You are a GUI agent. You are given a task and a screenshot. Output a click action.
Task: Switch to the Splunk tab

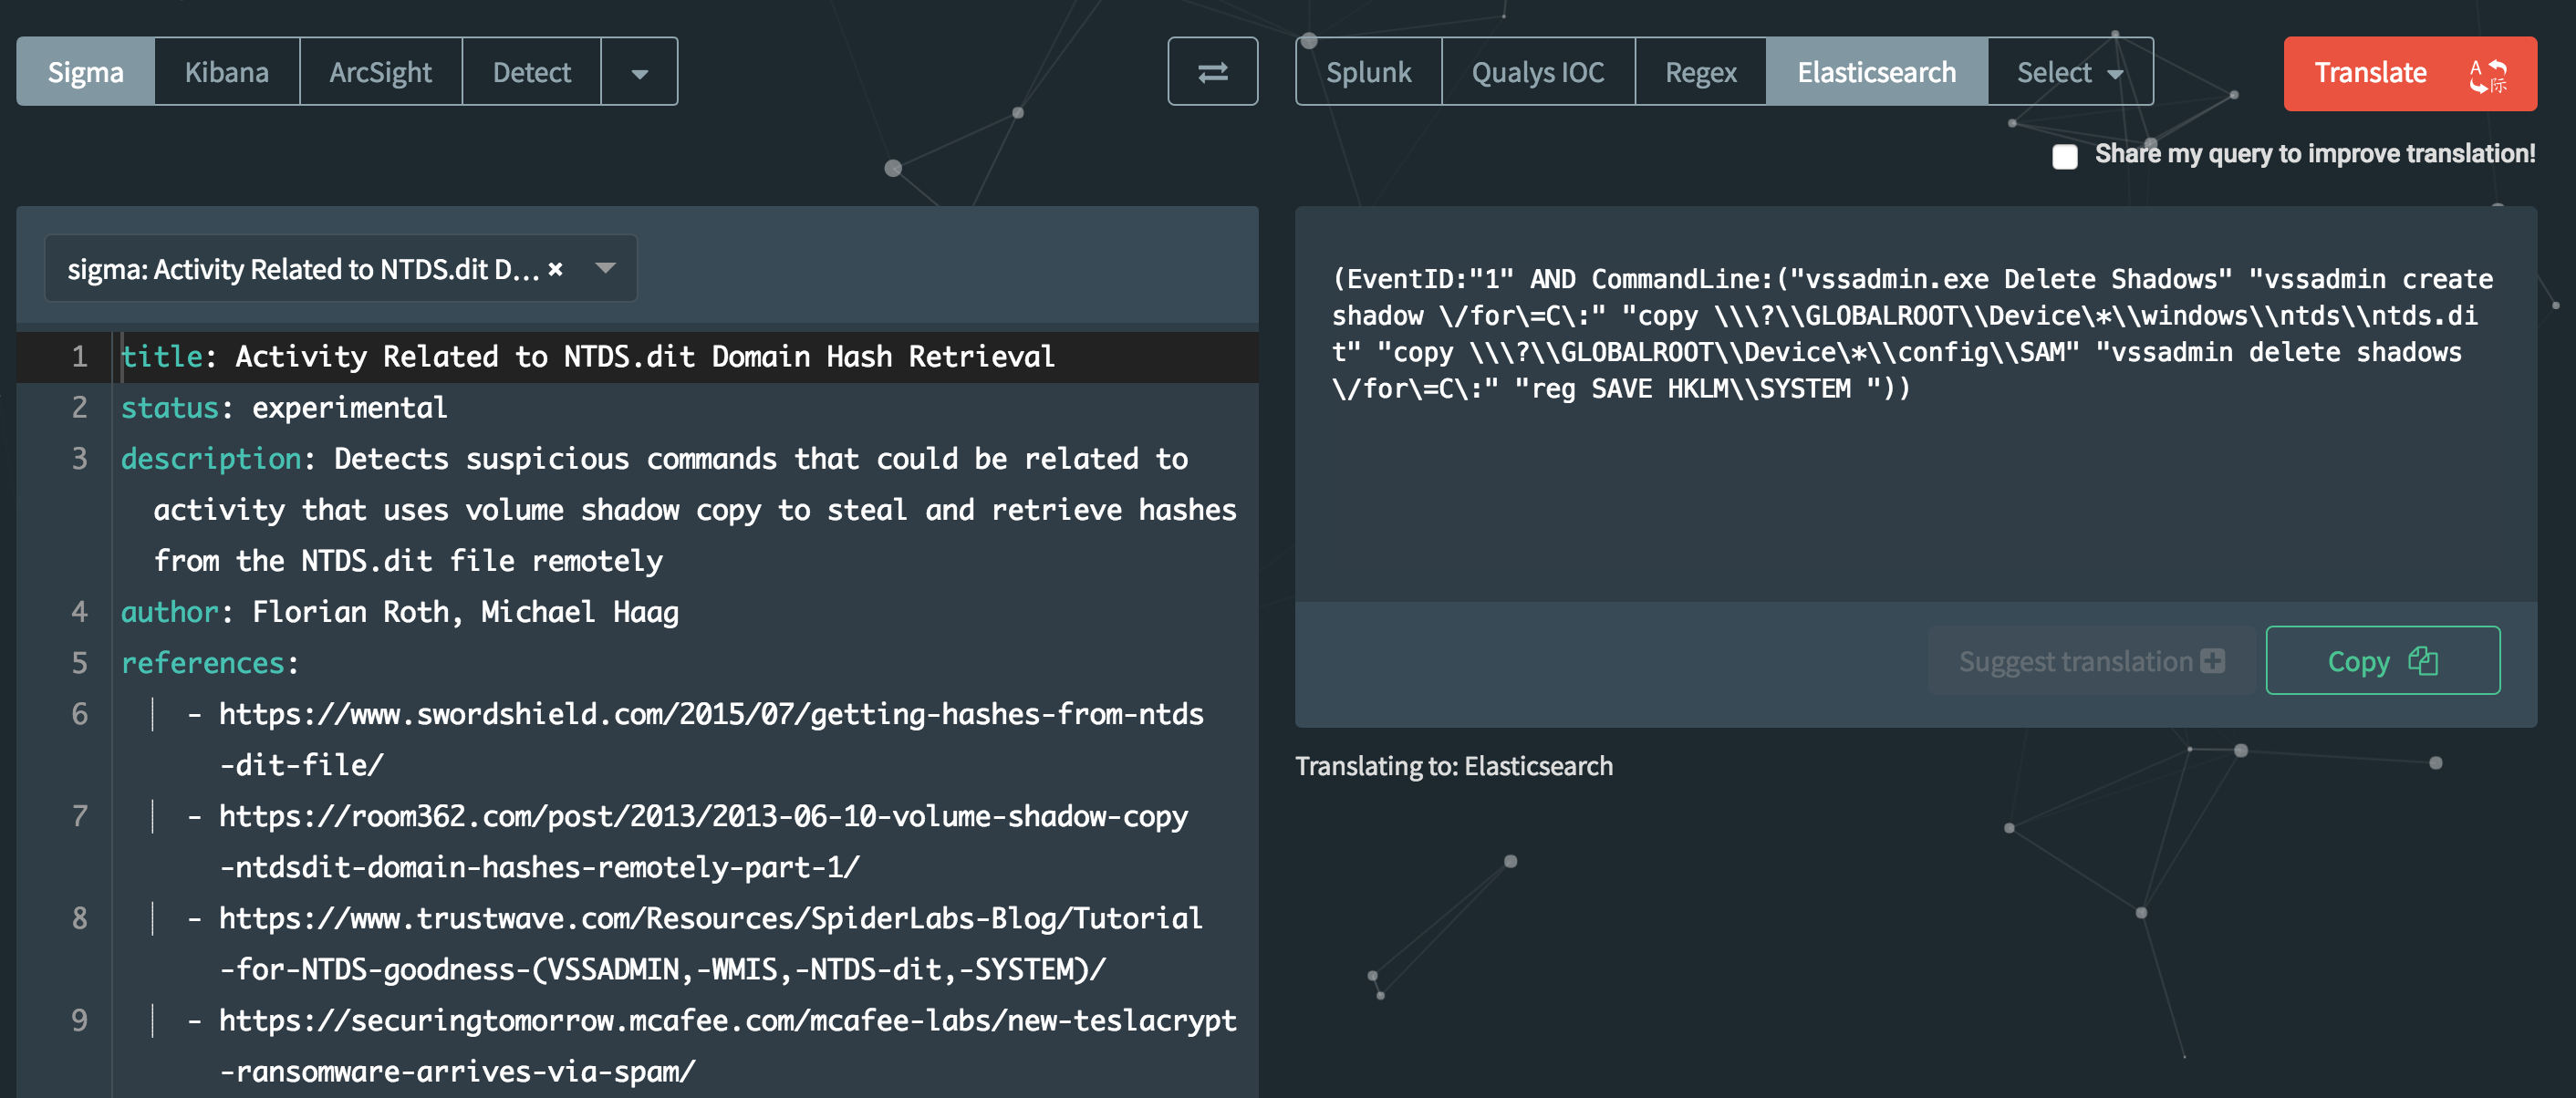point(1367,71)
